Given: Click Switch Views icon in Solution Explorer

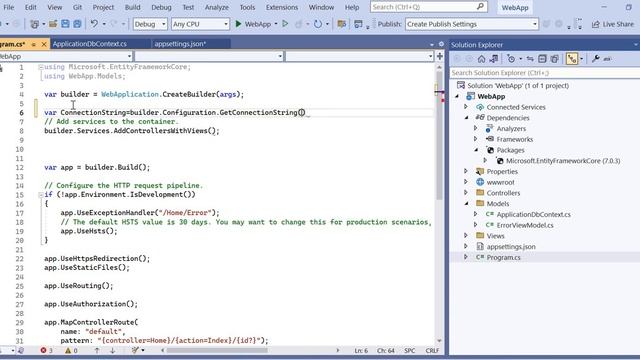Looking at the screenshot, I should (494, 59).
